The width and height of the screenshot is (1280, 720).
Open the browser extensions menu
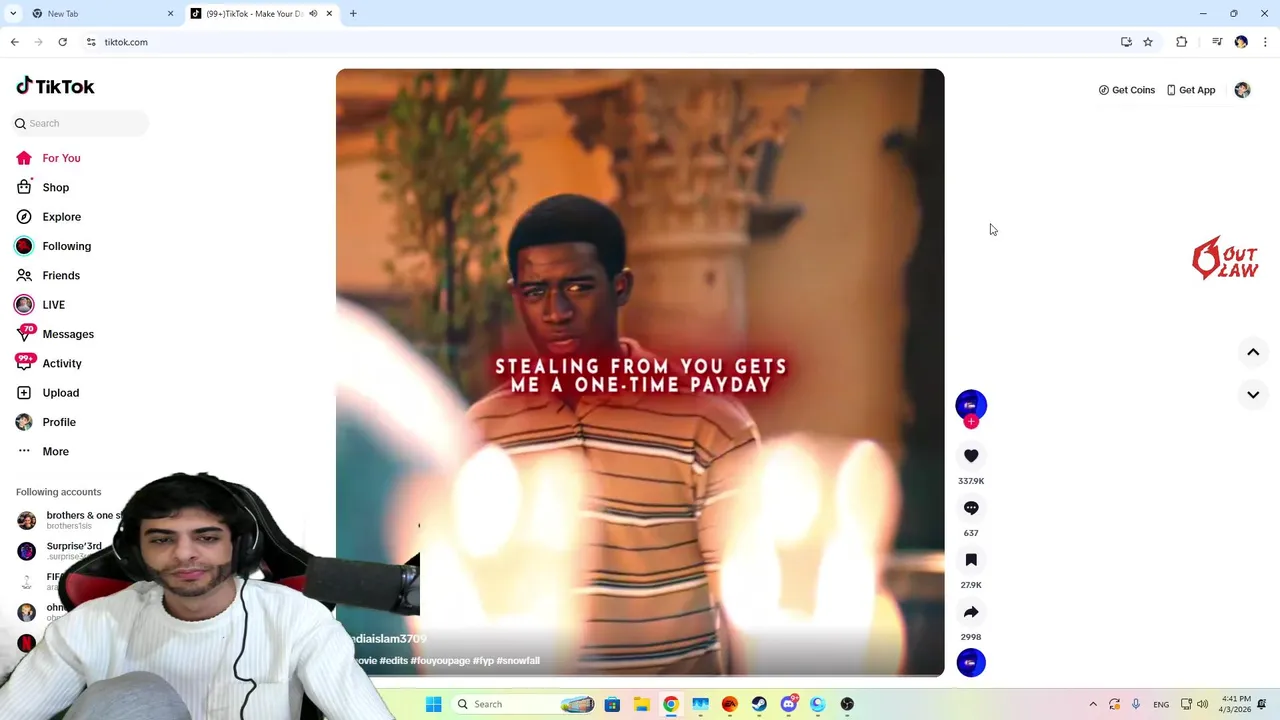(x=1181, y=42)
